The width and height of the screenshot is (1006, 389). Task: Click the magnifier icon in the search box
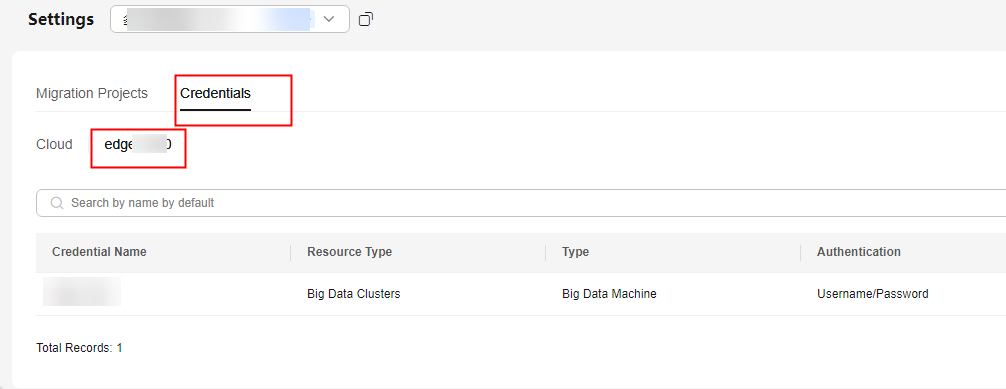[x=57, y=203]
